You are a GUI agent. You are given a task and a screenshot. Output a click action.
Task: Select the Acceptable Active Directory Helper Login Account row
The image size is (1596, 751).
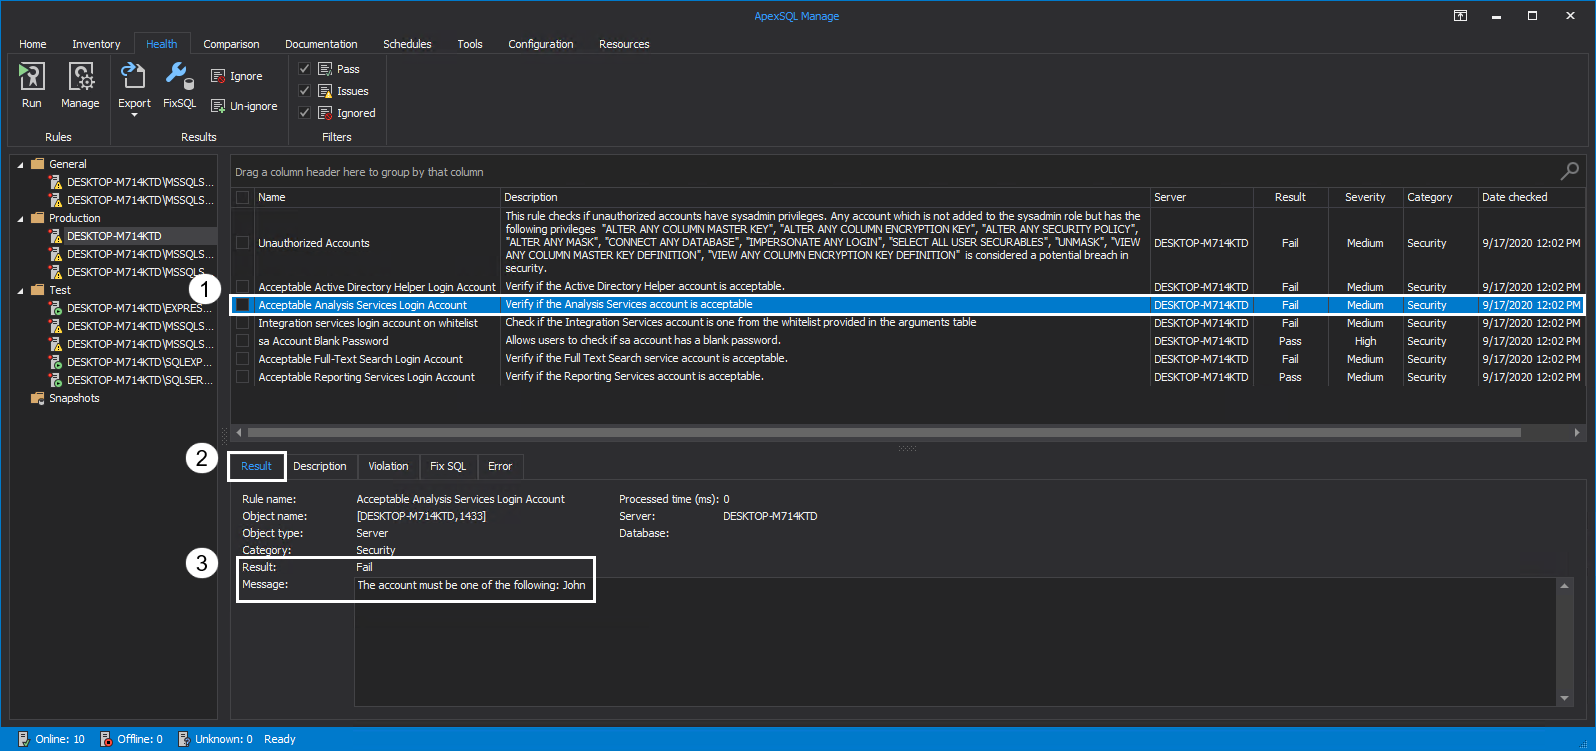tap(908, 287)
